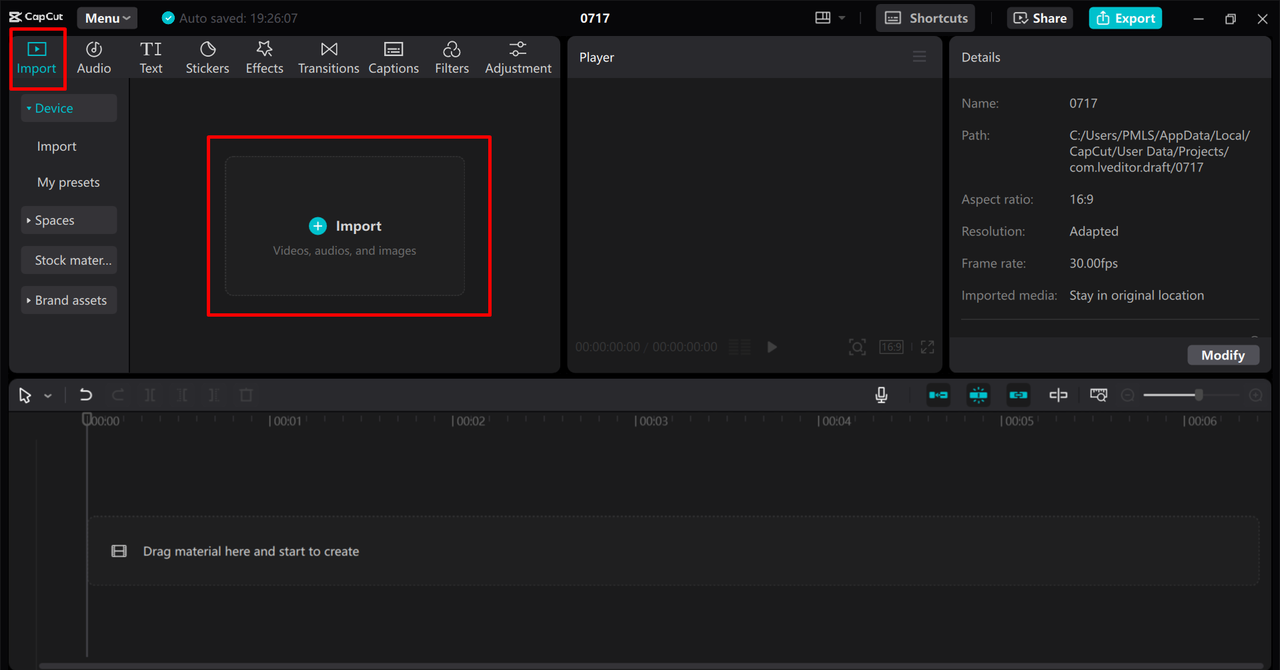Image resolution: width=1280 pixels, height=670 pixels.
Task: Select the Import media tab
Action: [36, 57]
